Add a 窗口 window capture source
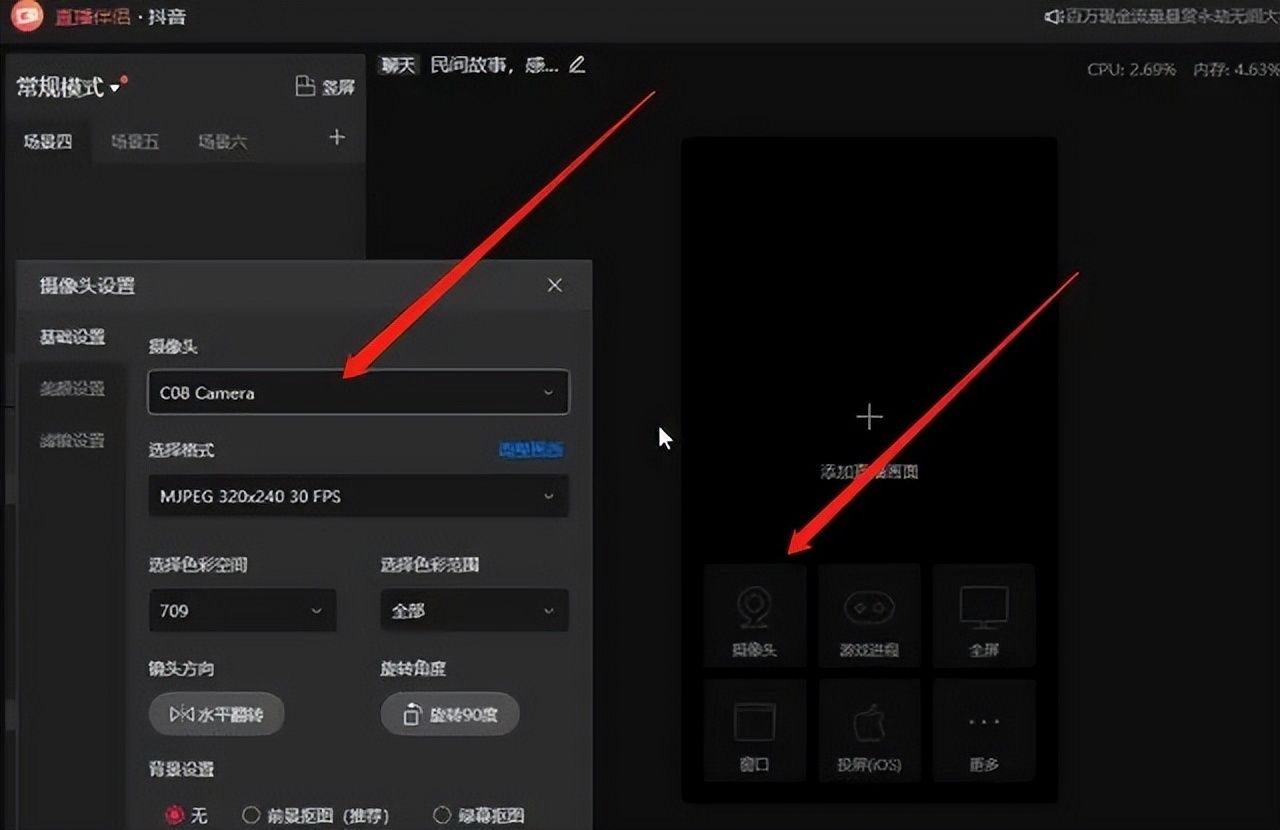Screen dimensions: 1280x830 click(755, 730)
